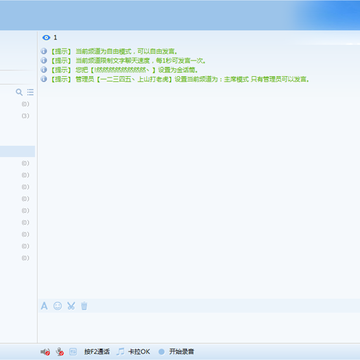
Task: Click into the message input area
Action: pos(199,327)
